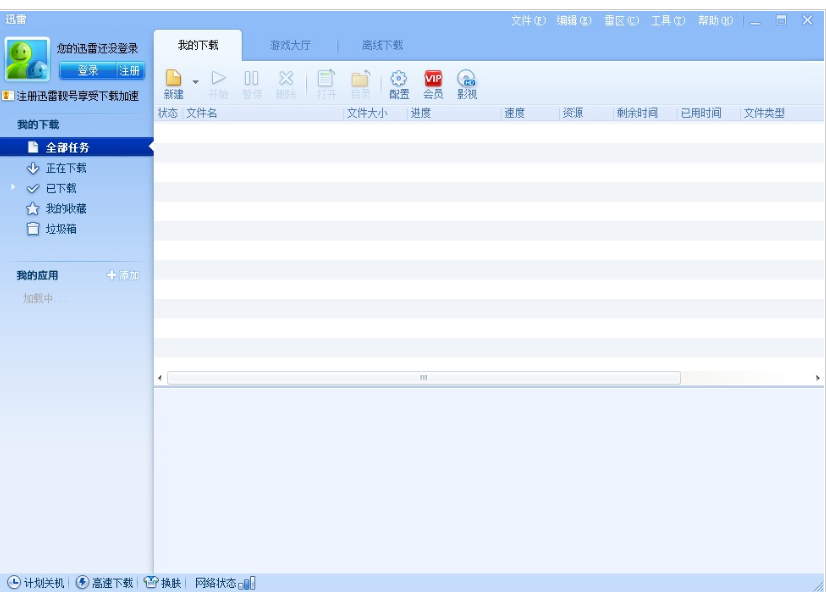
Task: Sort by the 速度 column header
Action: pyautogui.click(x=530, y=113)
